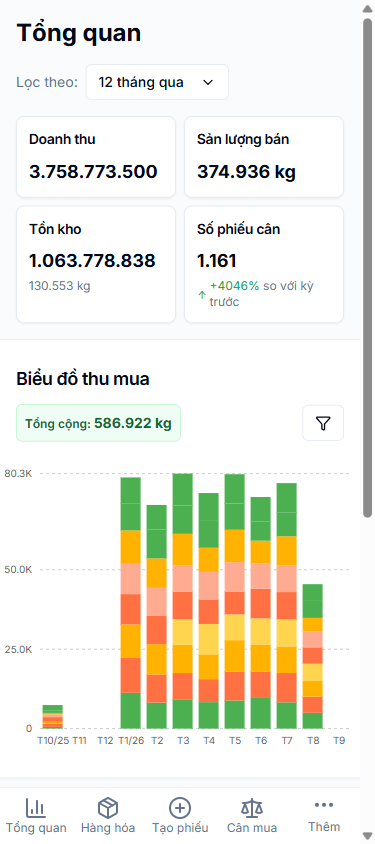Click the T8 stacked bar

point(313,656)
